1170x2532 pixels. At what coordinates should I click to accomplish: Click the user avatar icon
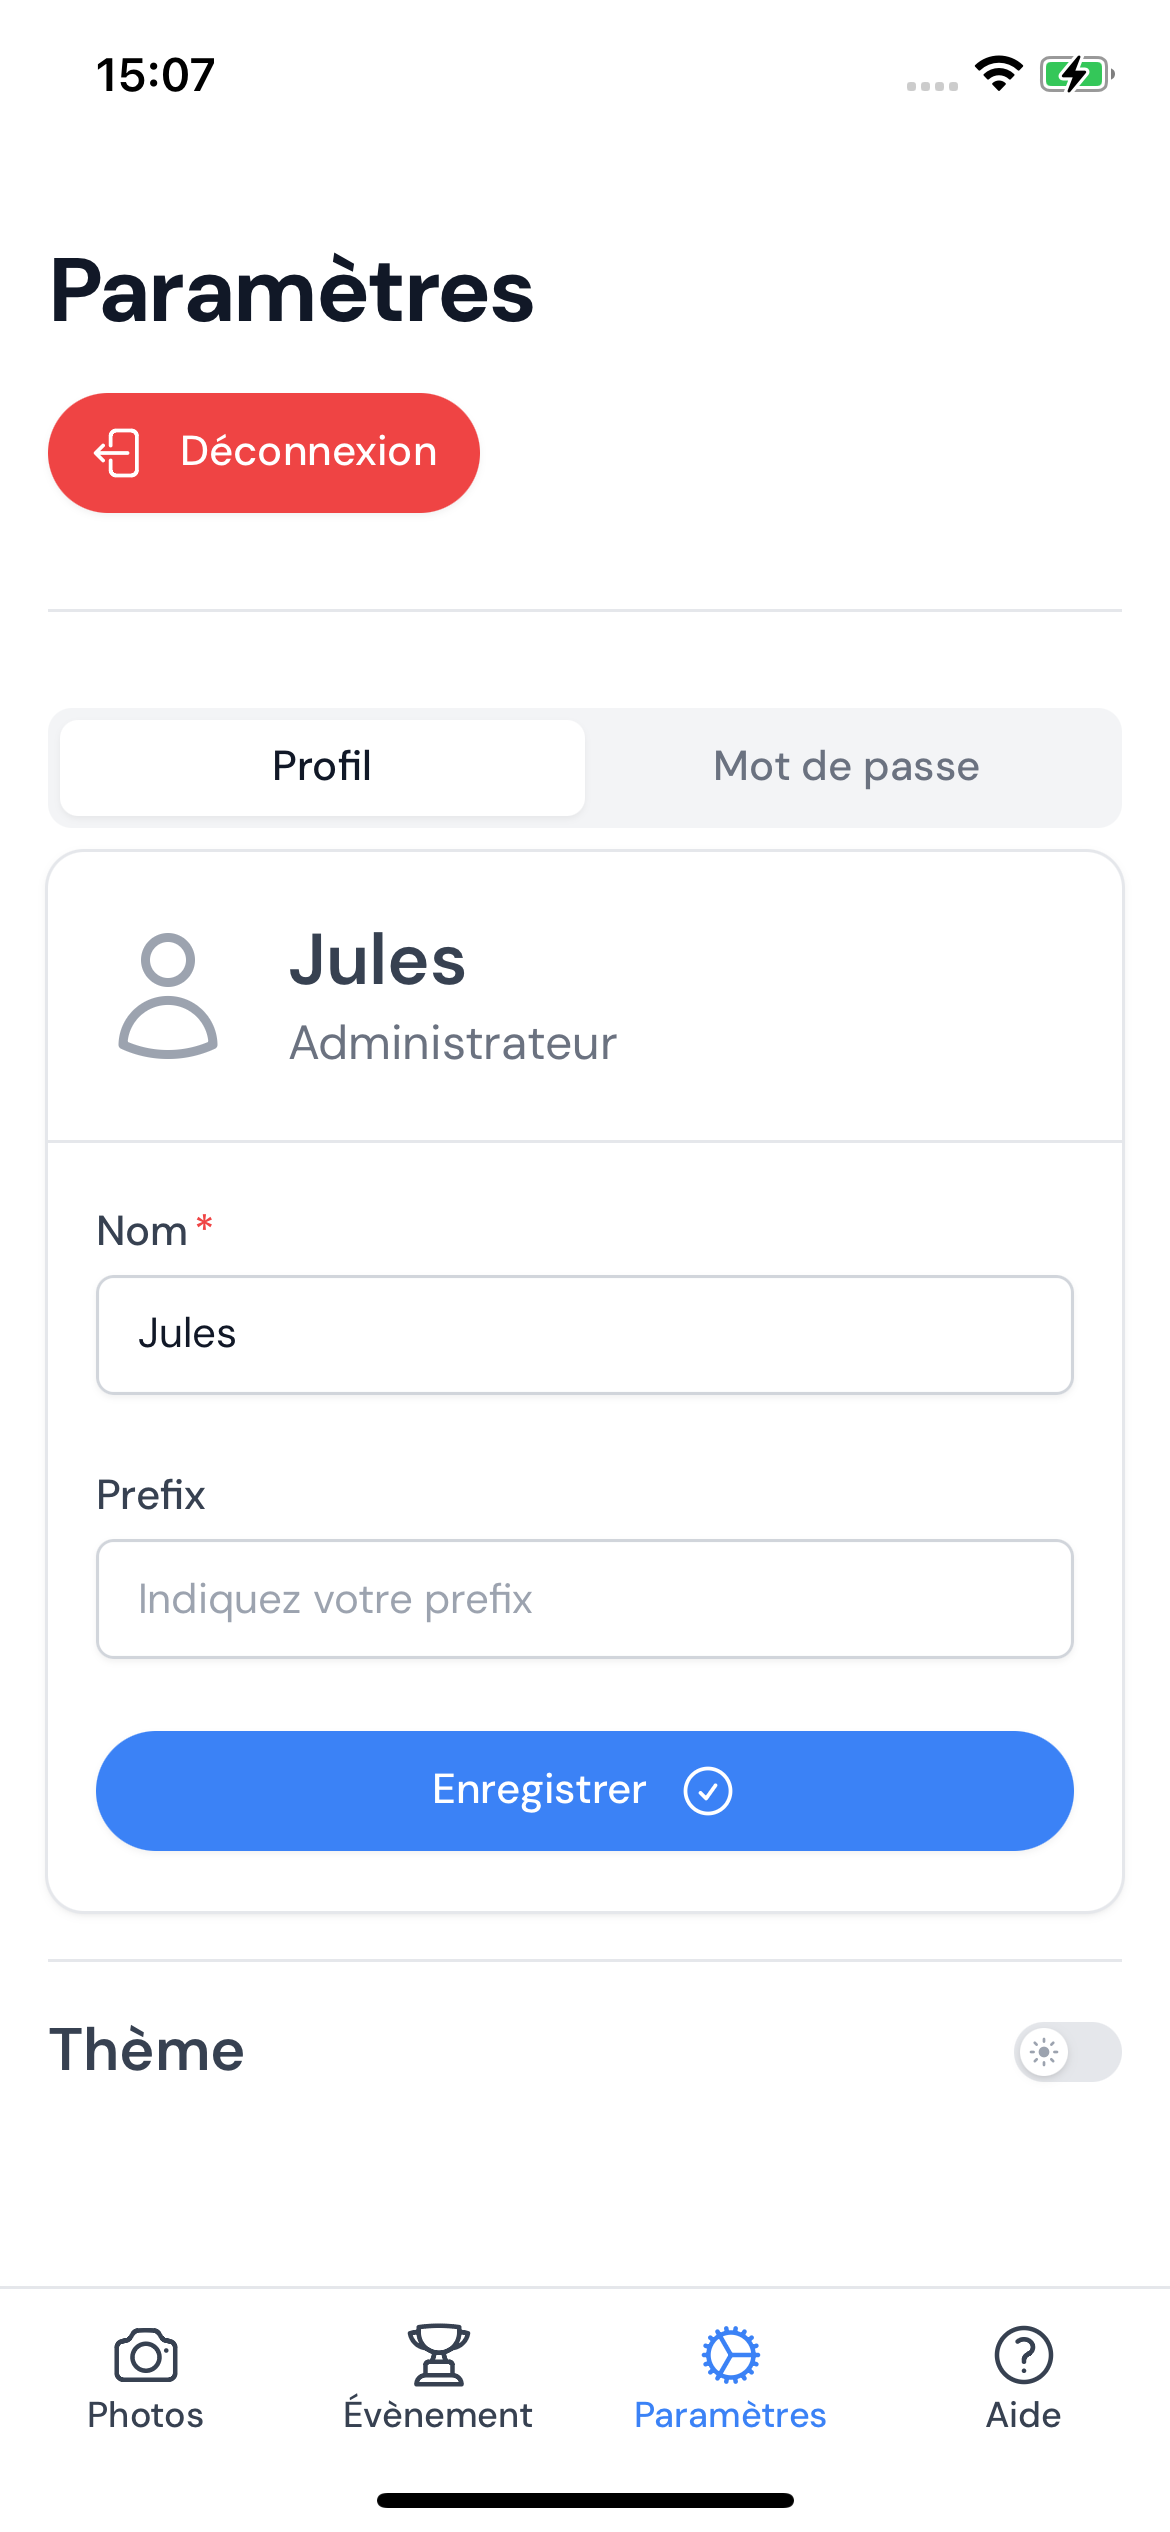coord(168,995)
